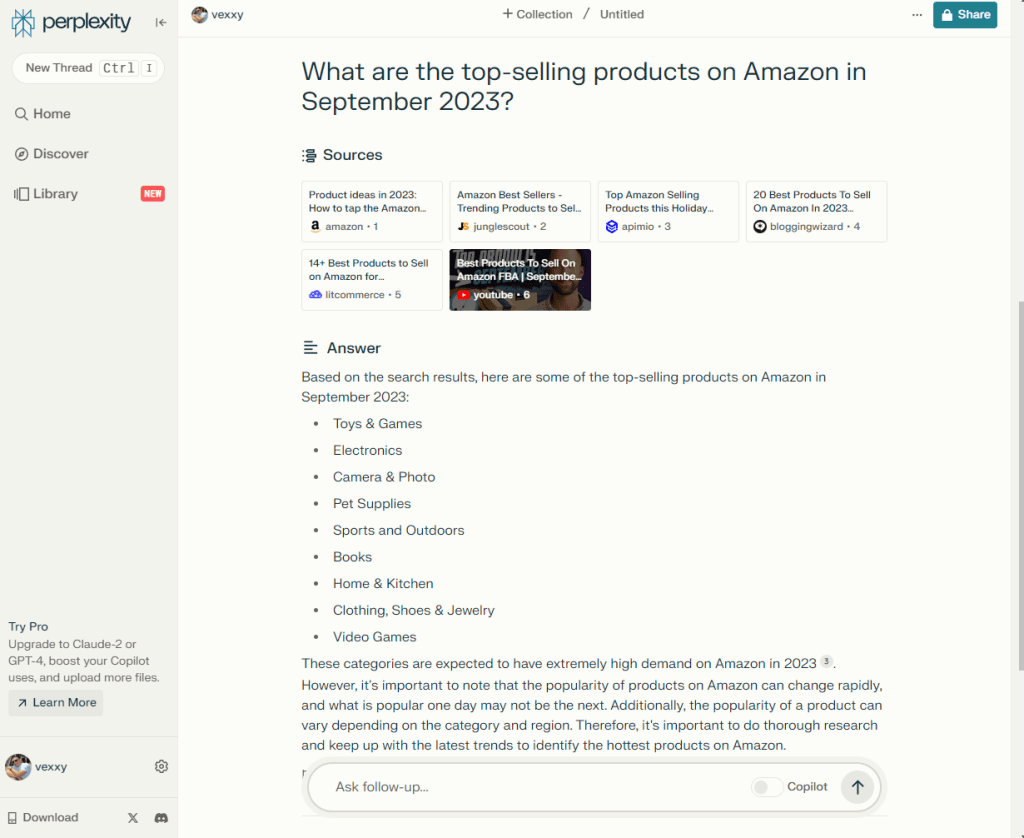Focus the Ask follow-up input field
1024x838 pixels.
[536, 786]
